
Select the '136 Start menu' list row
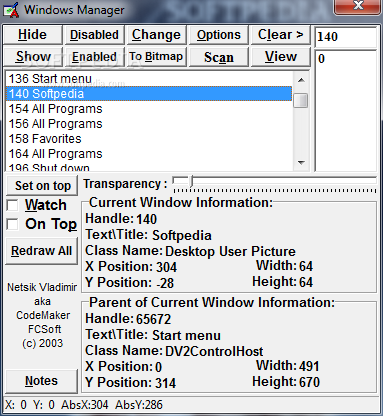[149, 79]
